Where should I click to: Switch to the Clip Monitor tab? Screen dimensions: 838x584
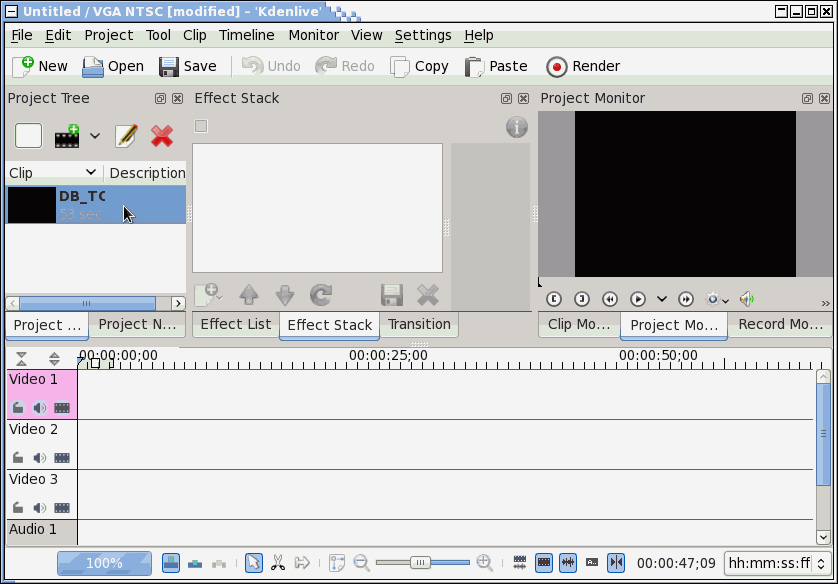[x=579, y=324]
